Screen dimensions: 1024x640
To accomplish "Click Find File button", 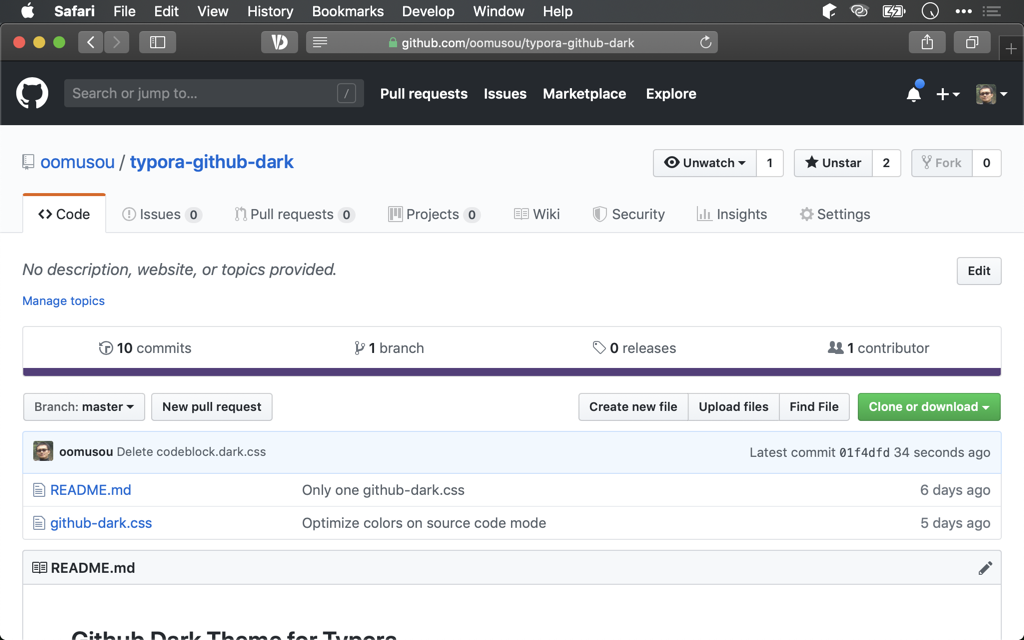I will coord(814,407).
